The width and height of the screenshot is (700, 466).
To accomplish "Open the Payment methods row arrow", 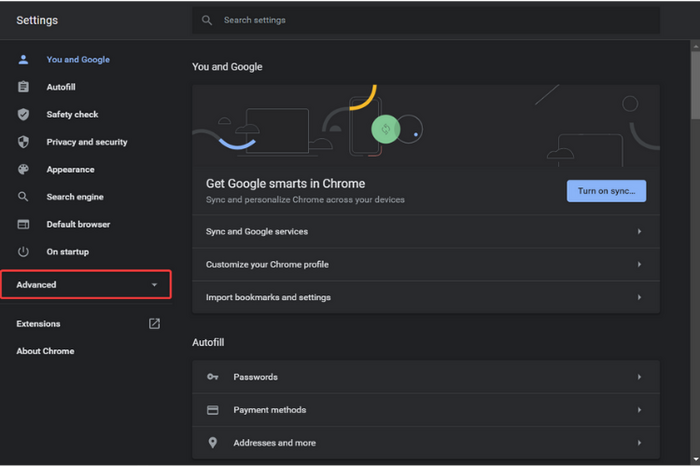I will [639, 410].
